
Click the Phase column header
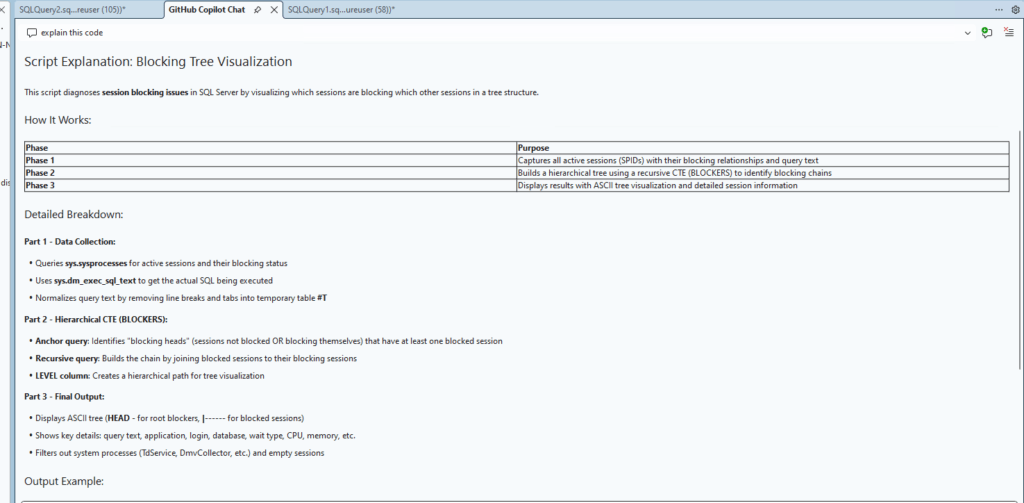click(x=37, y=148)
